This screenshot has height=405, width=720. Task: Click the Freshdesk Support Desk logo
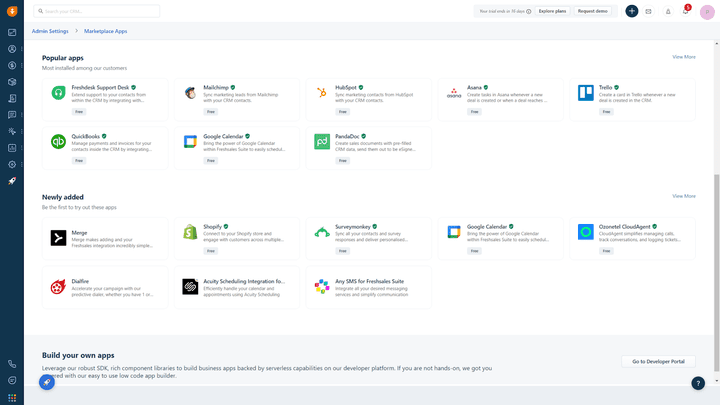point(58,93)
